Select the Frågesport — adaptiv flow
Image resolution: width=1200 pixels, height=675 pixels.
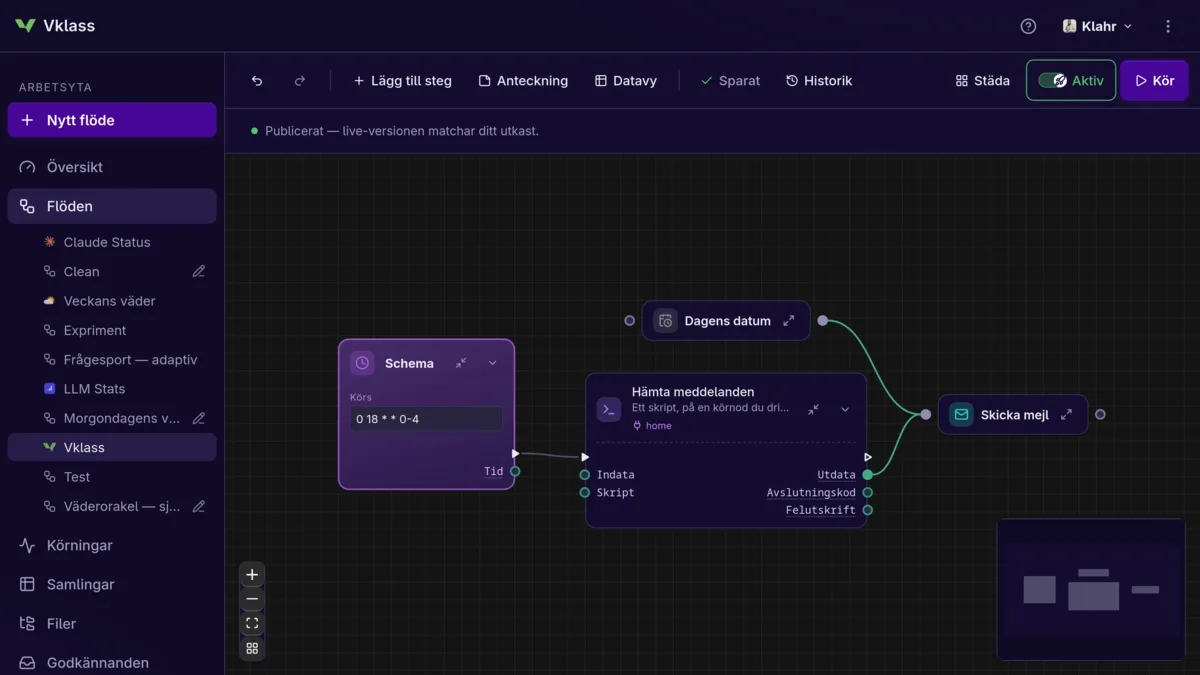click(112, 359)
